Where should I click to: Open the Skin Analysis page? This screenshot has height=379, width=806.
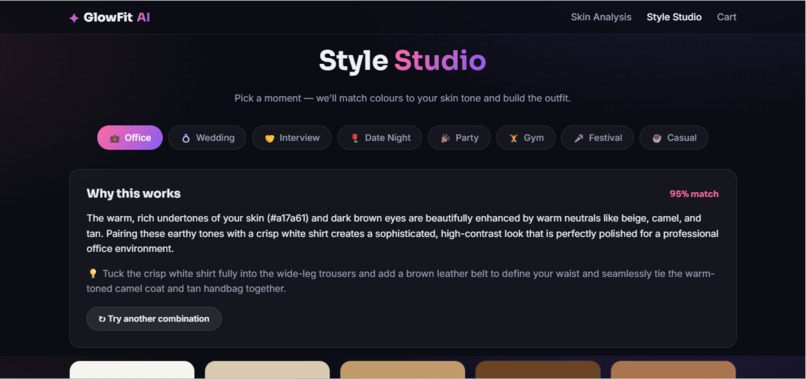[x=601, y=17]
